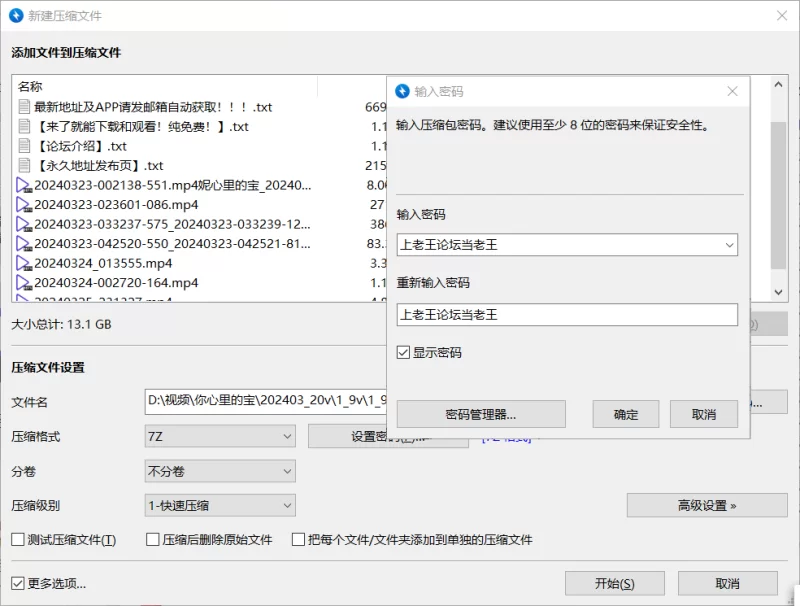Select file 【永久地址发布页】.txt
Viewport: 800px width, 606px height.
98,165
